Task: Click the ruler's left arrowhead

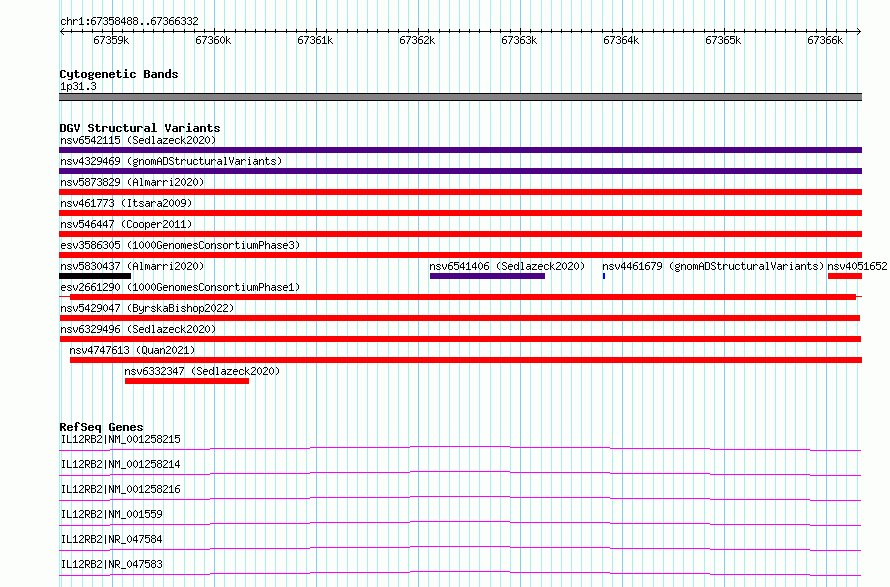Action: 62,32
